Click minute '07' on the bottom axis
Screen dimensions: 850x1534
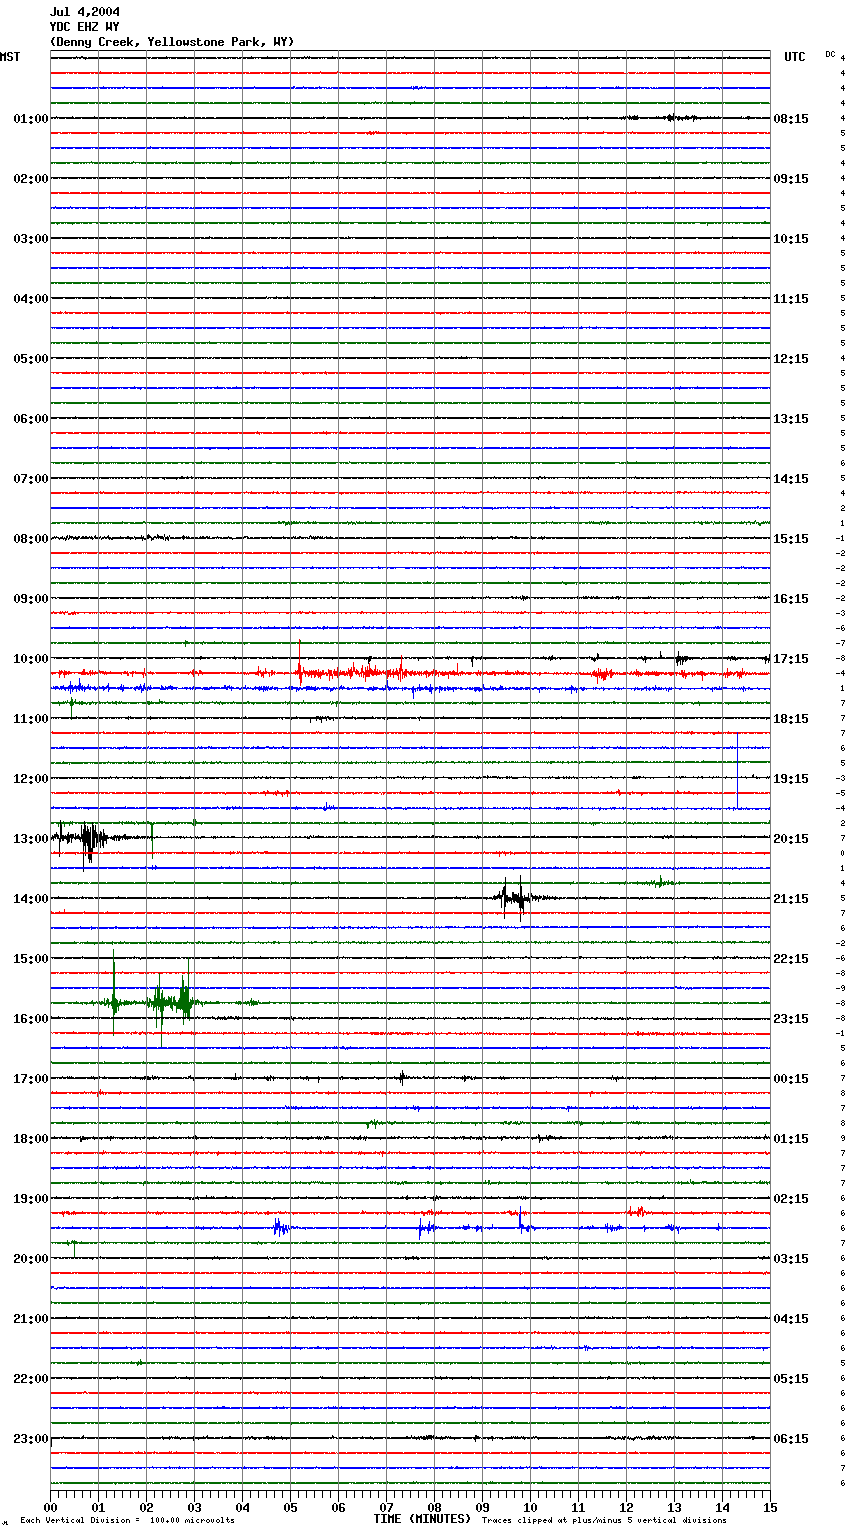[x=386, y=1507]
